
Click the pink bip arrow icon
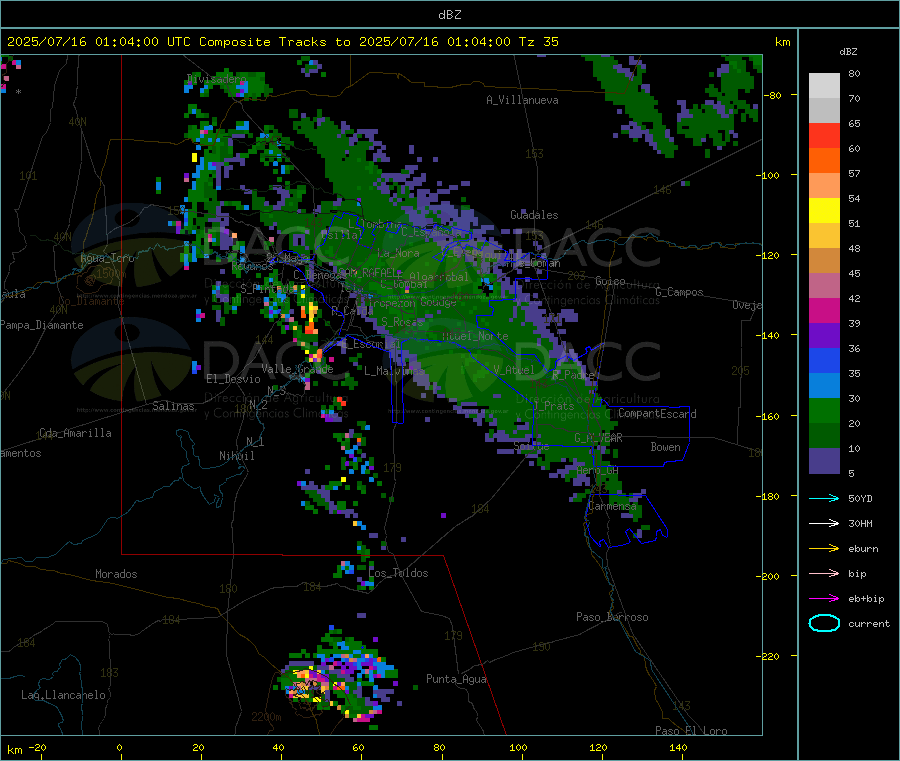[x=824, y=573]
